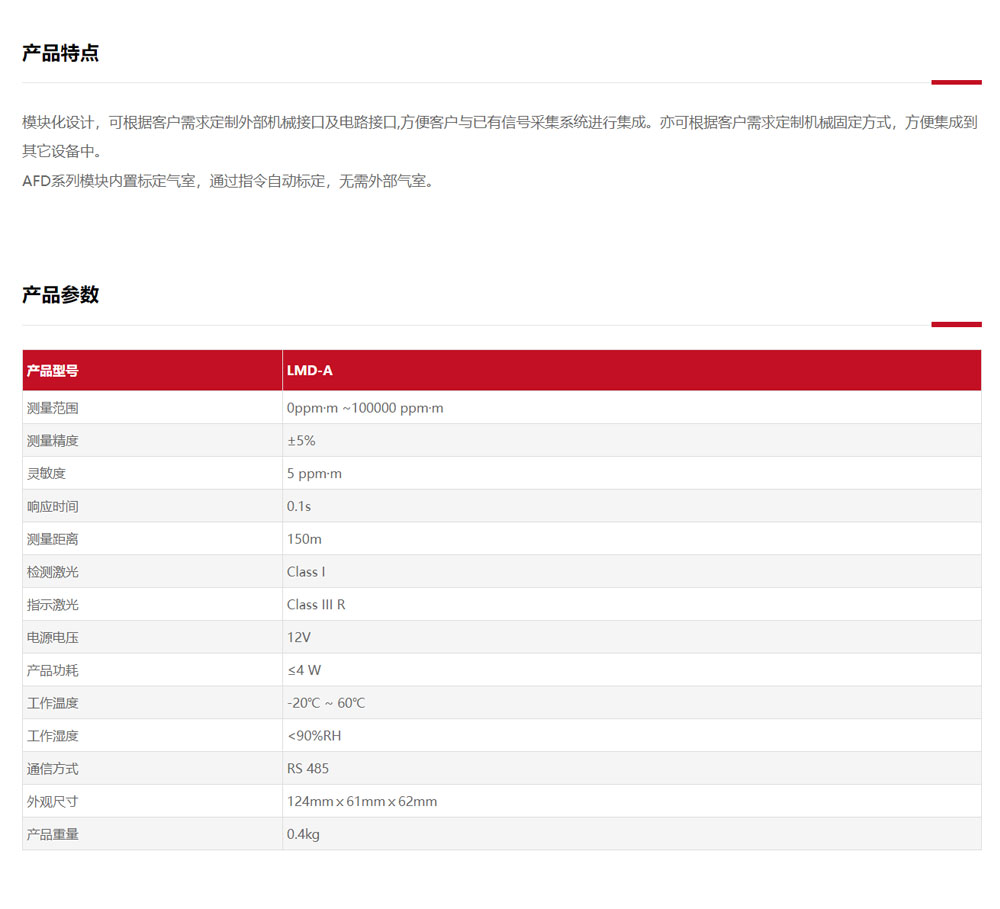The image size is (1000, 909).
Task: Click the 0.1s response time value
Action: click(298, 507)
